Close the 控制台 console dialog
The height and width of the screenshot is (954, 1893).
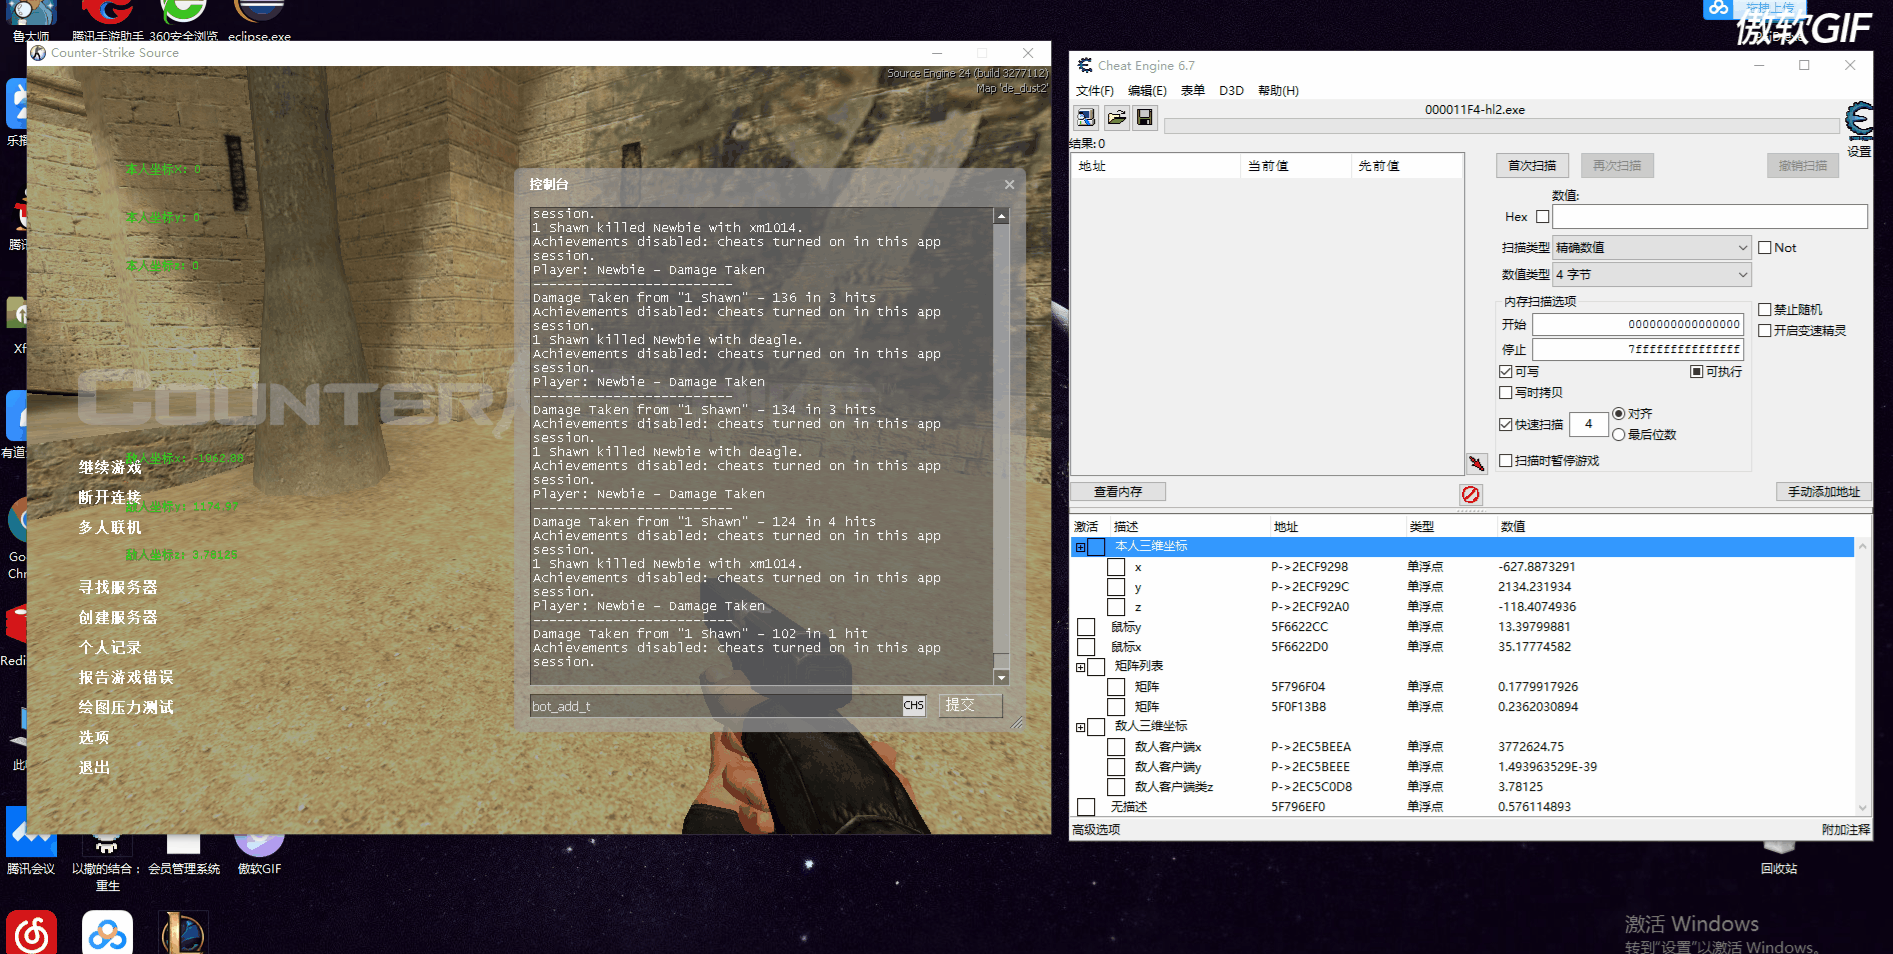click(1009, 184)
